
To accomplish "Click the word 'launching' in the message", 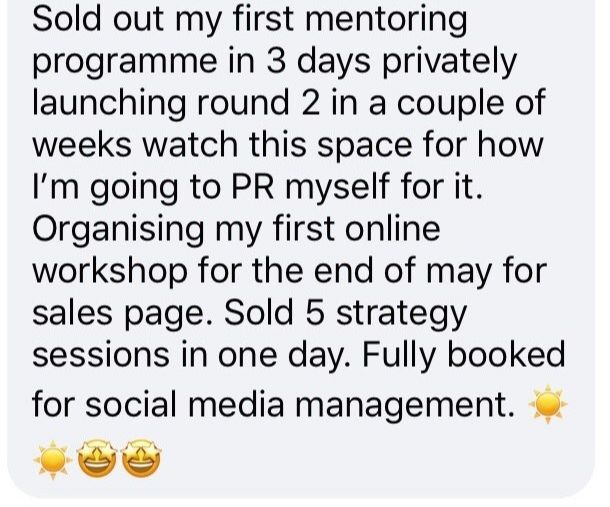I will coord(109,104).
